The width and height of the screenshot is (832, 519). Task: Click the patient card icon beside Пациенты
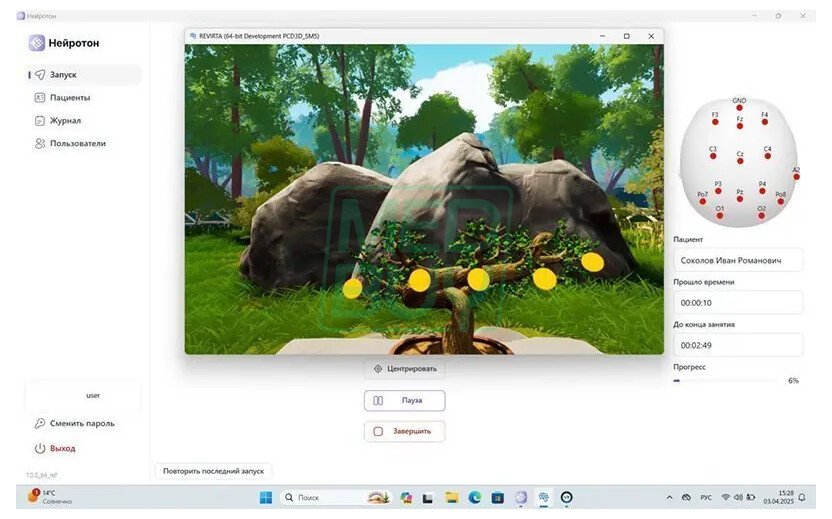[x=40, y=98]
